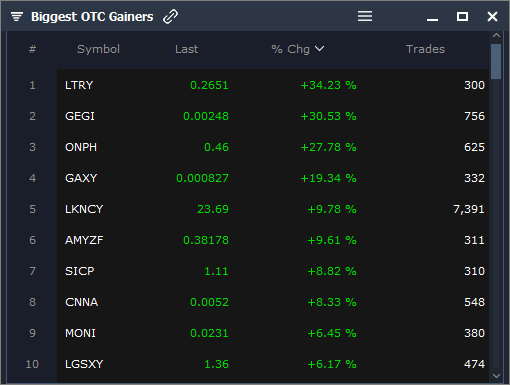Sort by the Last column header

pyautogui.click(x=186, y=49)
